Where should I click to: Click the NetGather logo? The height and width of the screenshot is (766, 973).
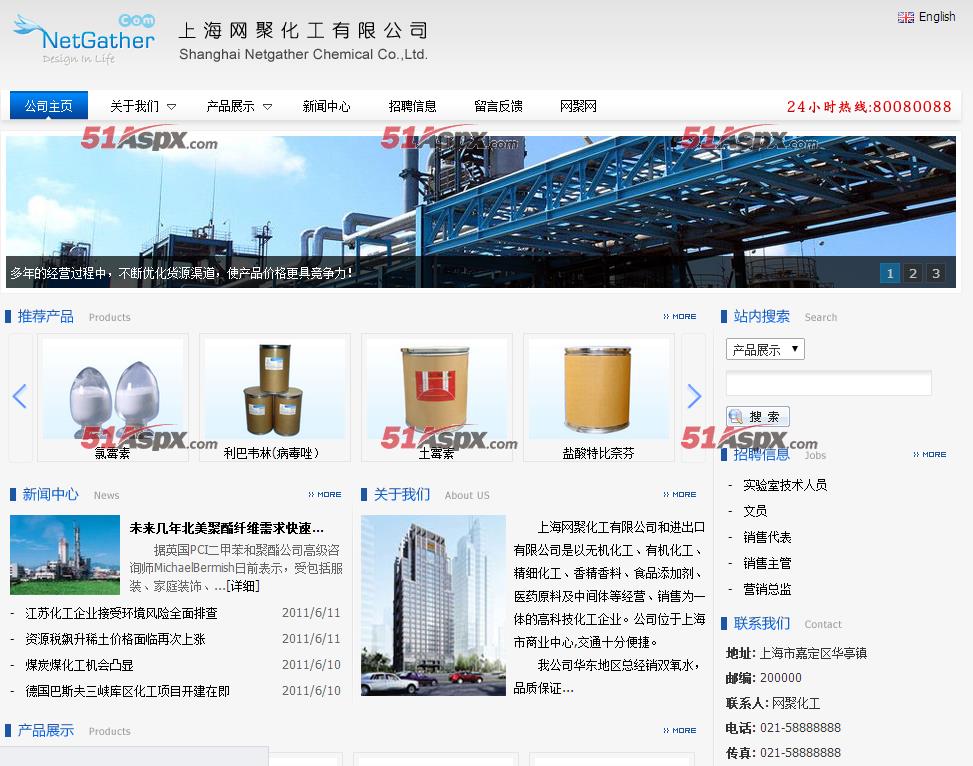pos(84,40)
